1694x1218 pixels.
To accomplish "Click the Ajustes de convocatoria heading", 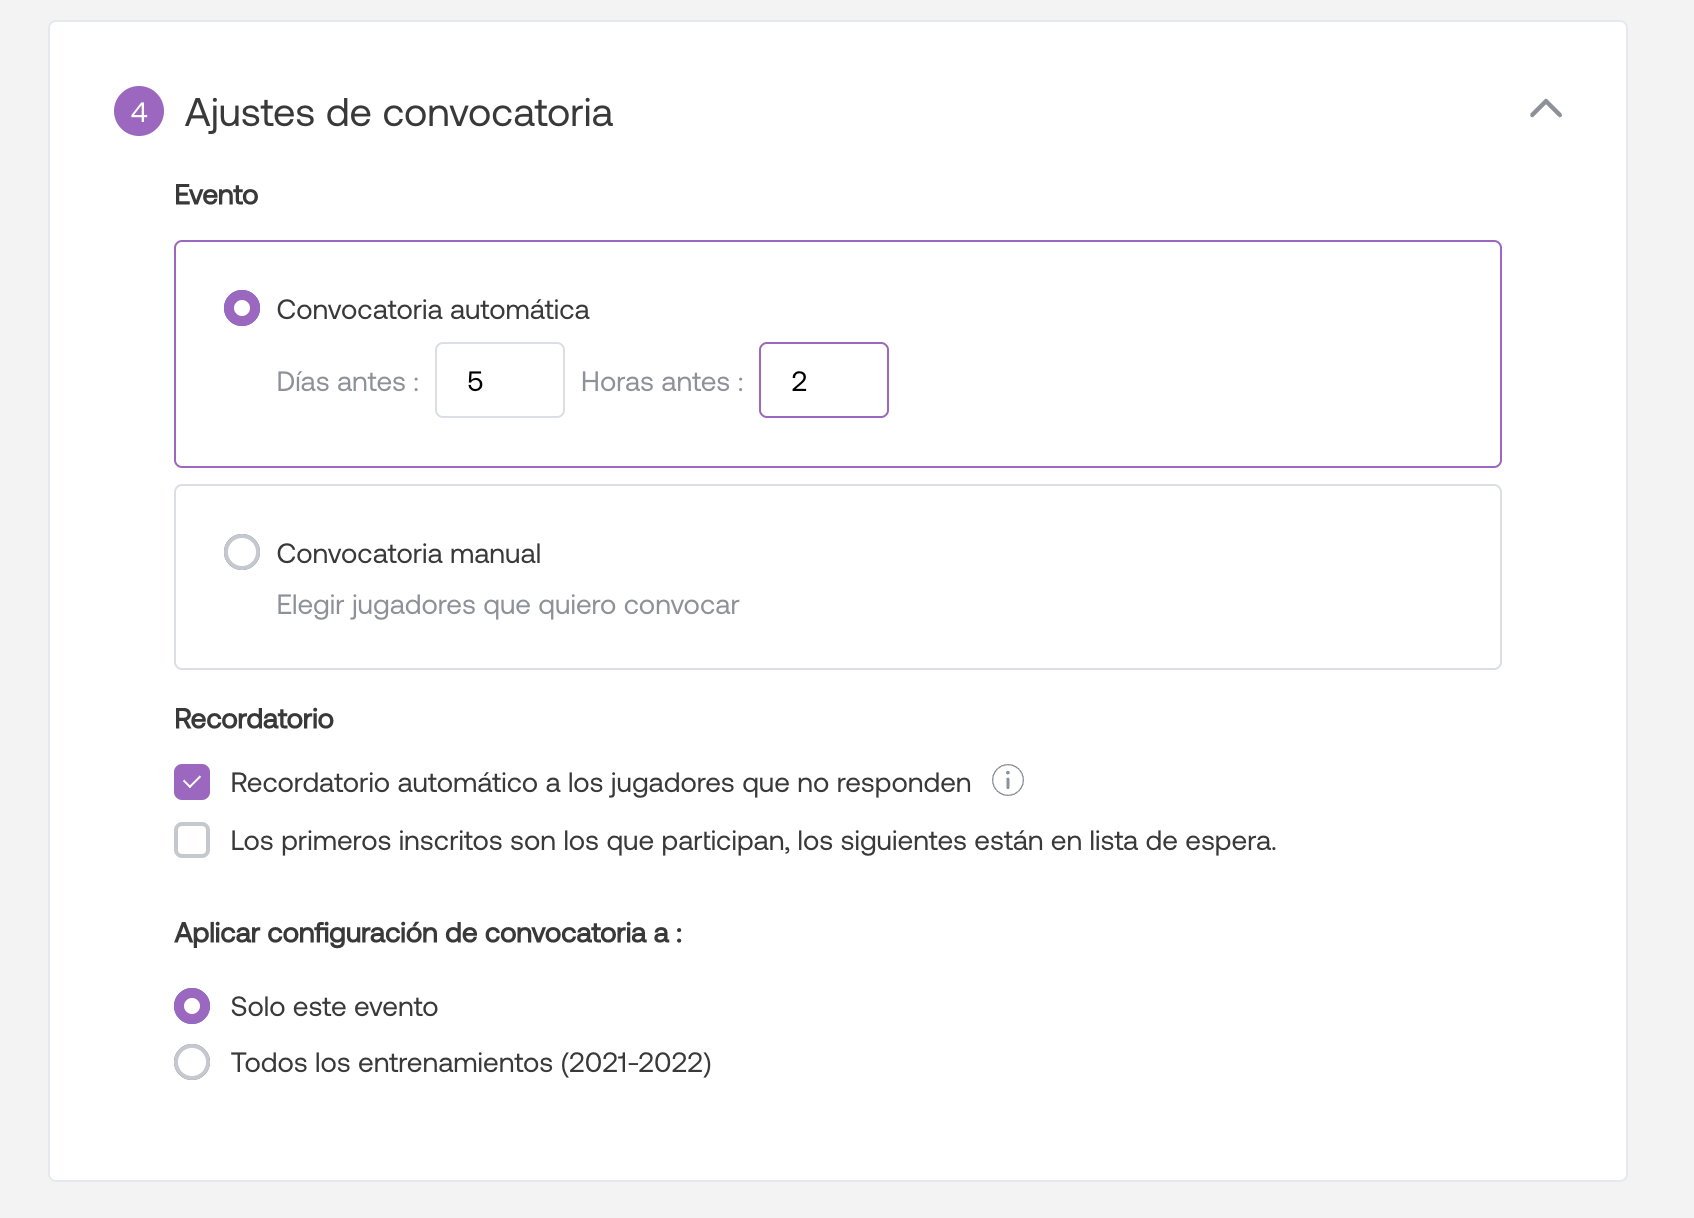I will 399,113.
